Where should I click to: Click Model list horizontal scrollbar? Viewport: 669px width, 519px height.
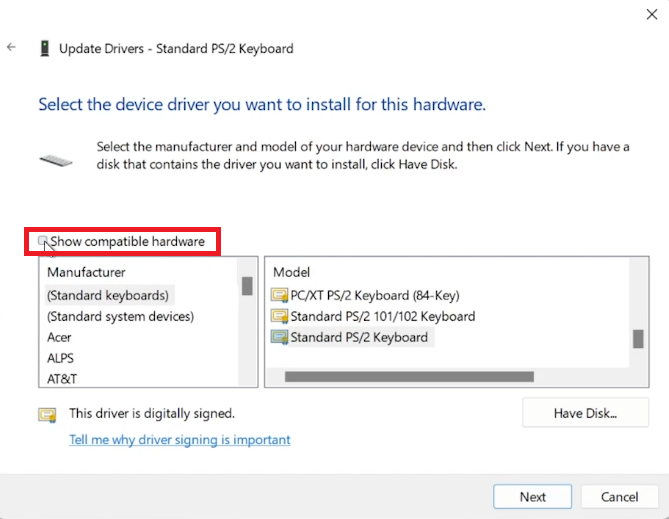[x=410, y=377]
